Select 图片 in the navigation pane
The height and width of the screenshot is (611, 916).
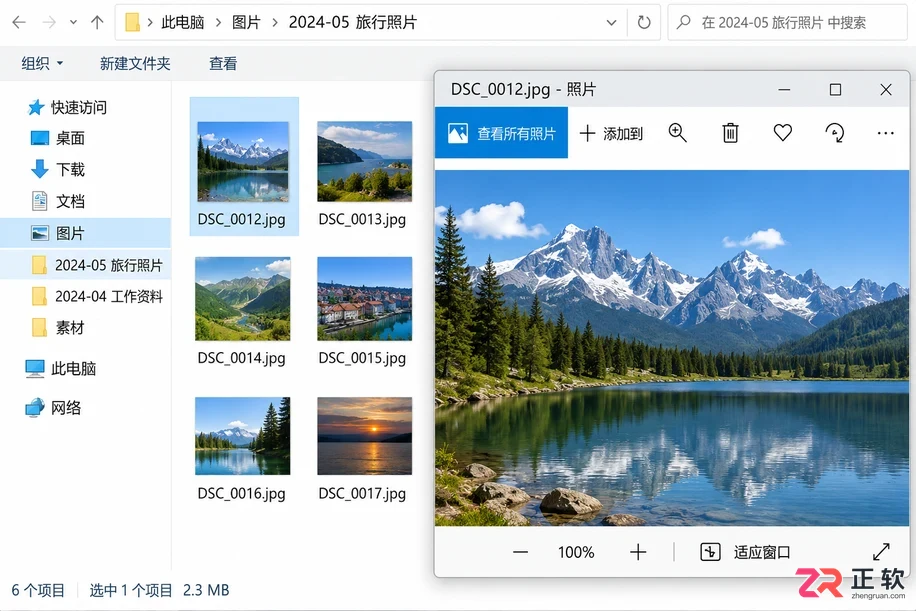coord(85,233)
